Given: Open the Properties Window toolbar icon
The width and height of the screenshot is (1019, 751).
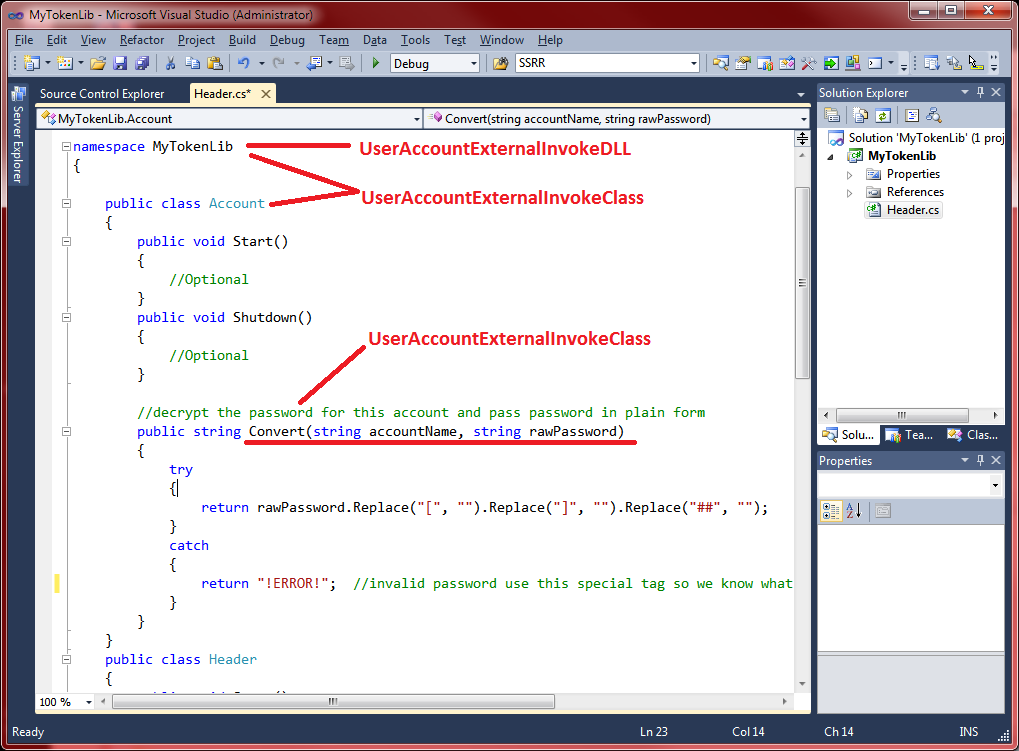Looking at the screenshot, I should [743, 63].
